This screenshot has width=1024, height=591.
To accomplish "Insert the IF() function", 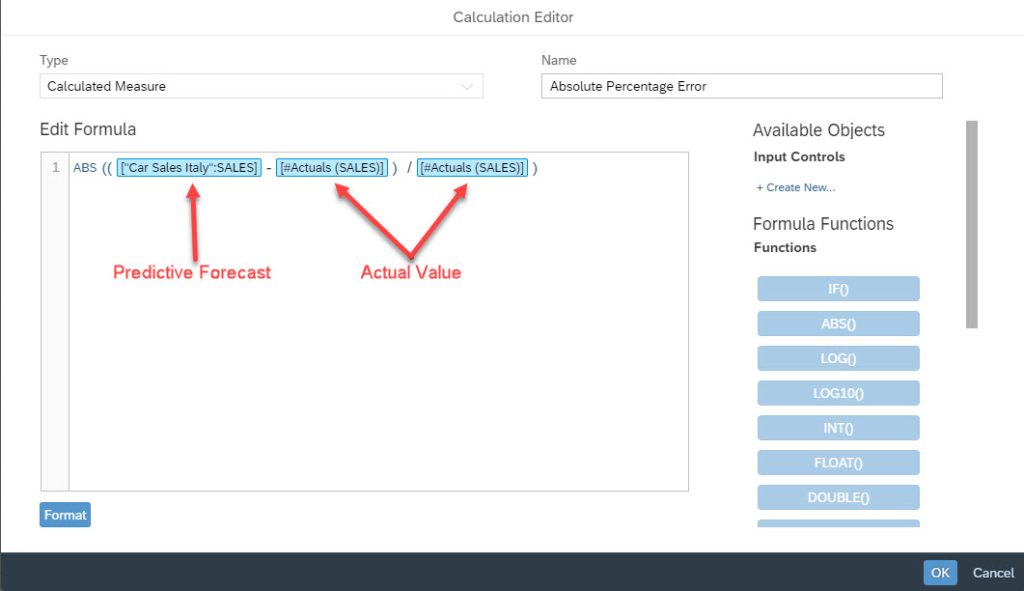I will 839,289.
